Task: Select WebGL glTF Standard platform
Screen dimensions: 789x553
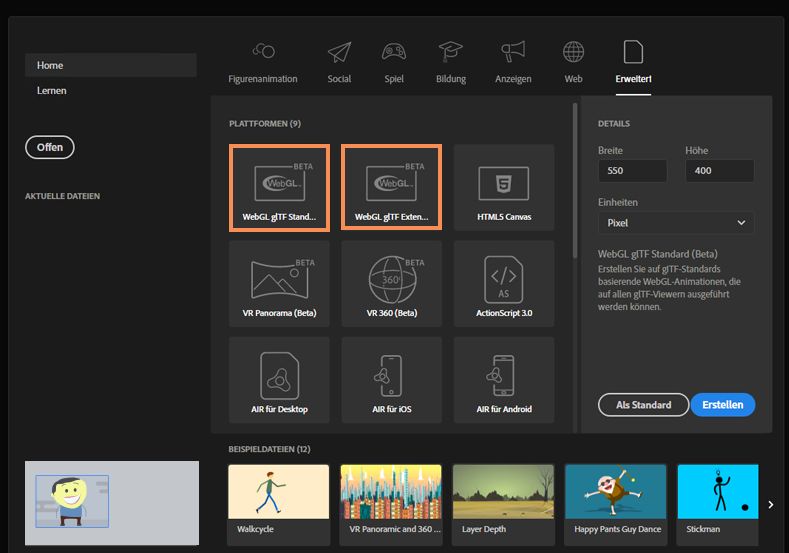Action: click(x=279, y=188)
